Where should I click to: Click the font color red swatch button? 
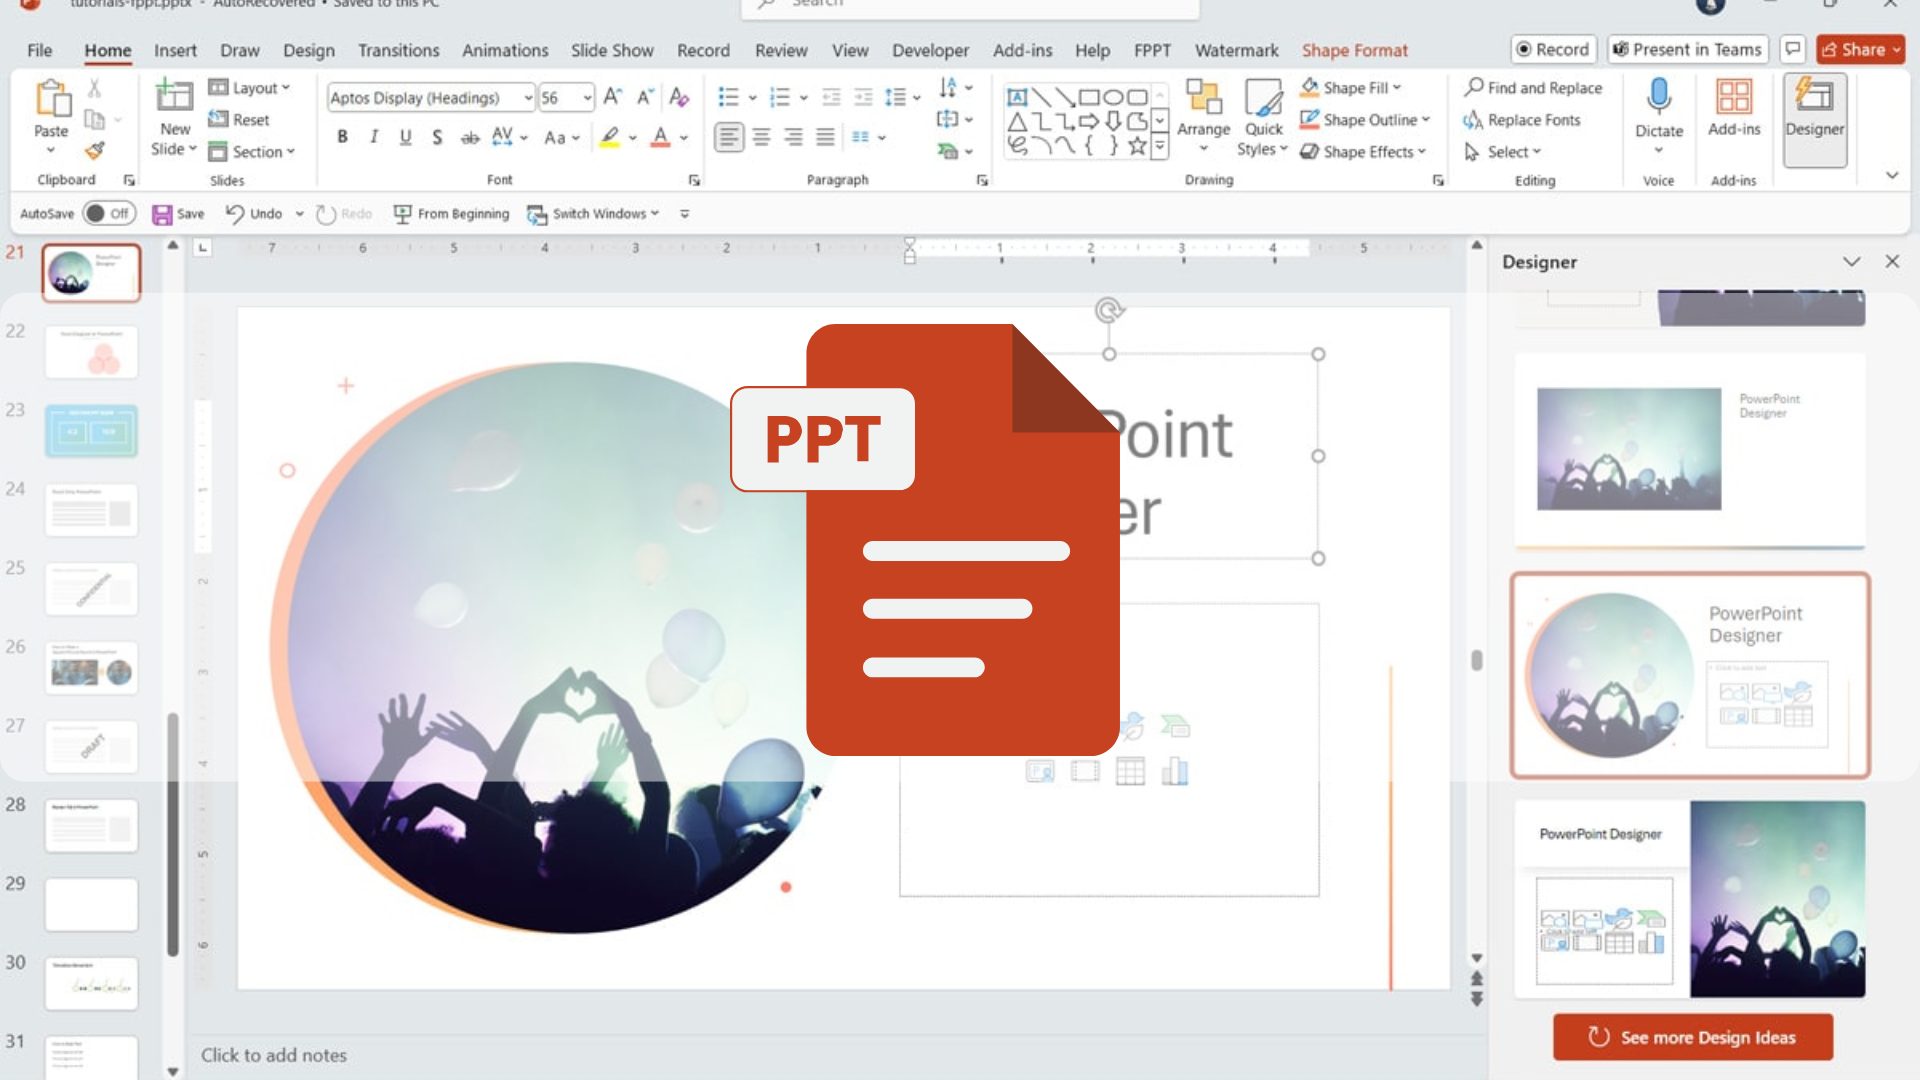tap(660, 137)
